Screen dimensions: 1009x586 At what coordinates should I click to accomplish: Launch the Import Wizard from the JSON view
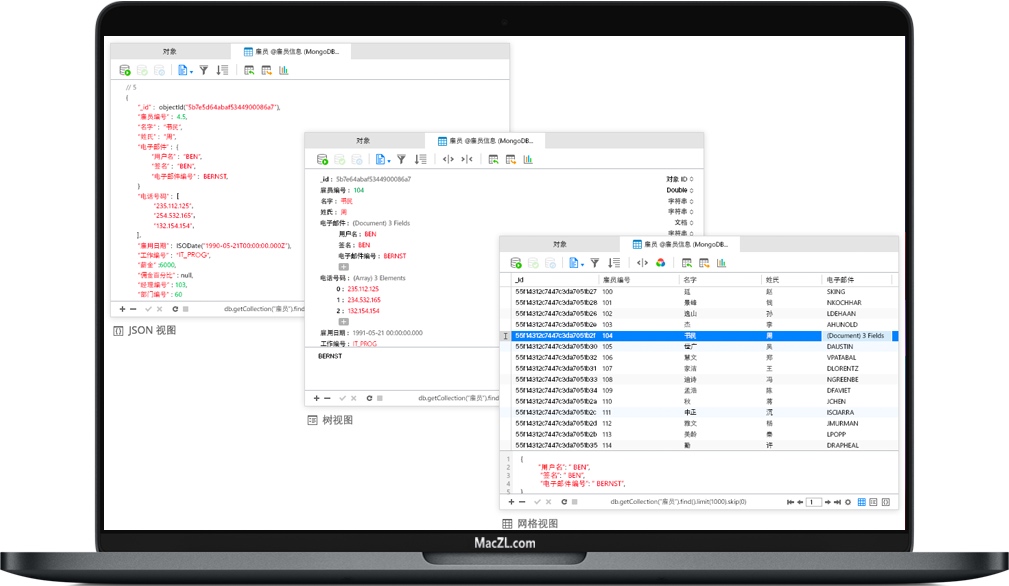tap(250, 71)
